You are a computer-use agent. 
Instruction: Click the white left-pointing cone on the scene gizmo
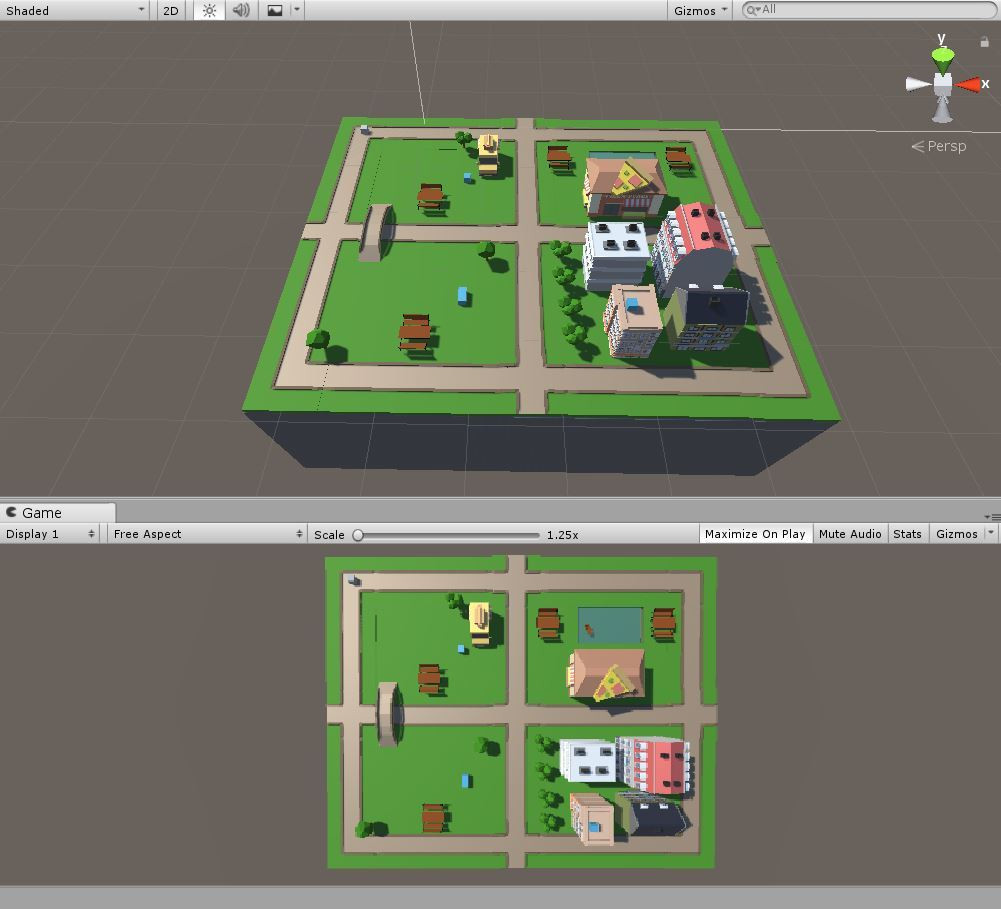click(918, 84)
